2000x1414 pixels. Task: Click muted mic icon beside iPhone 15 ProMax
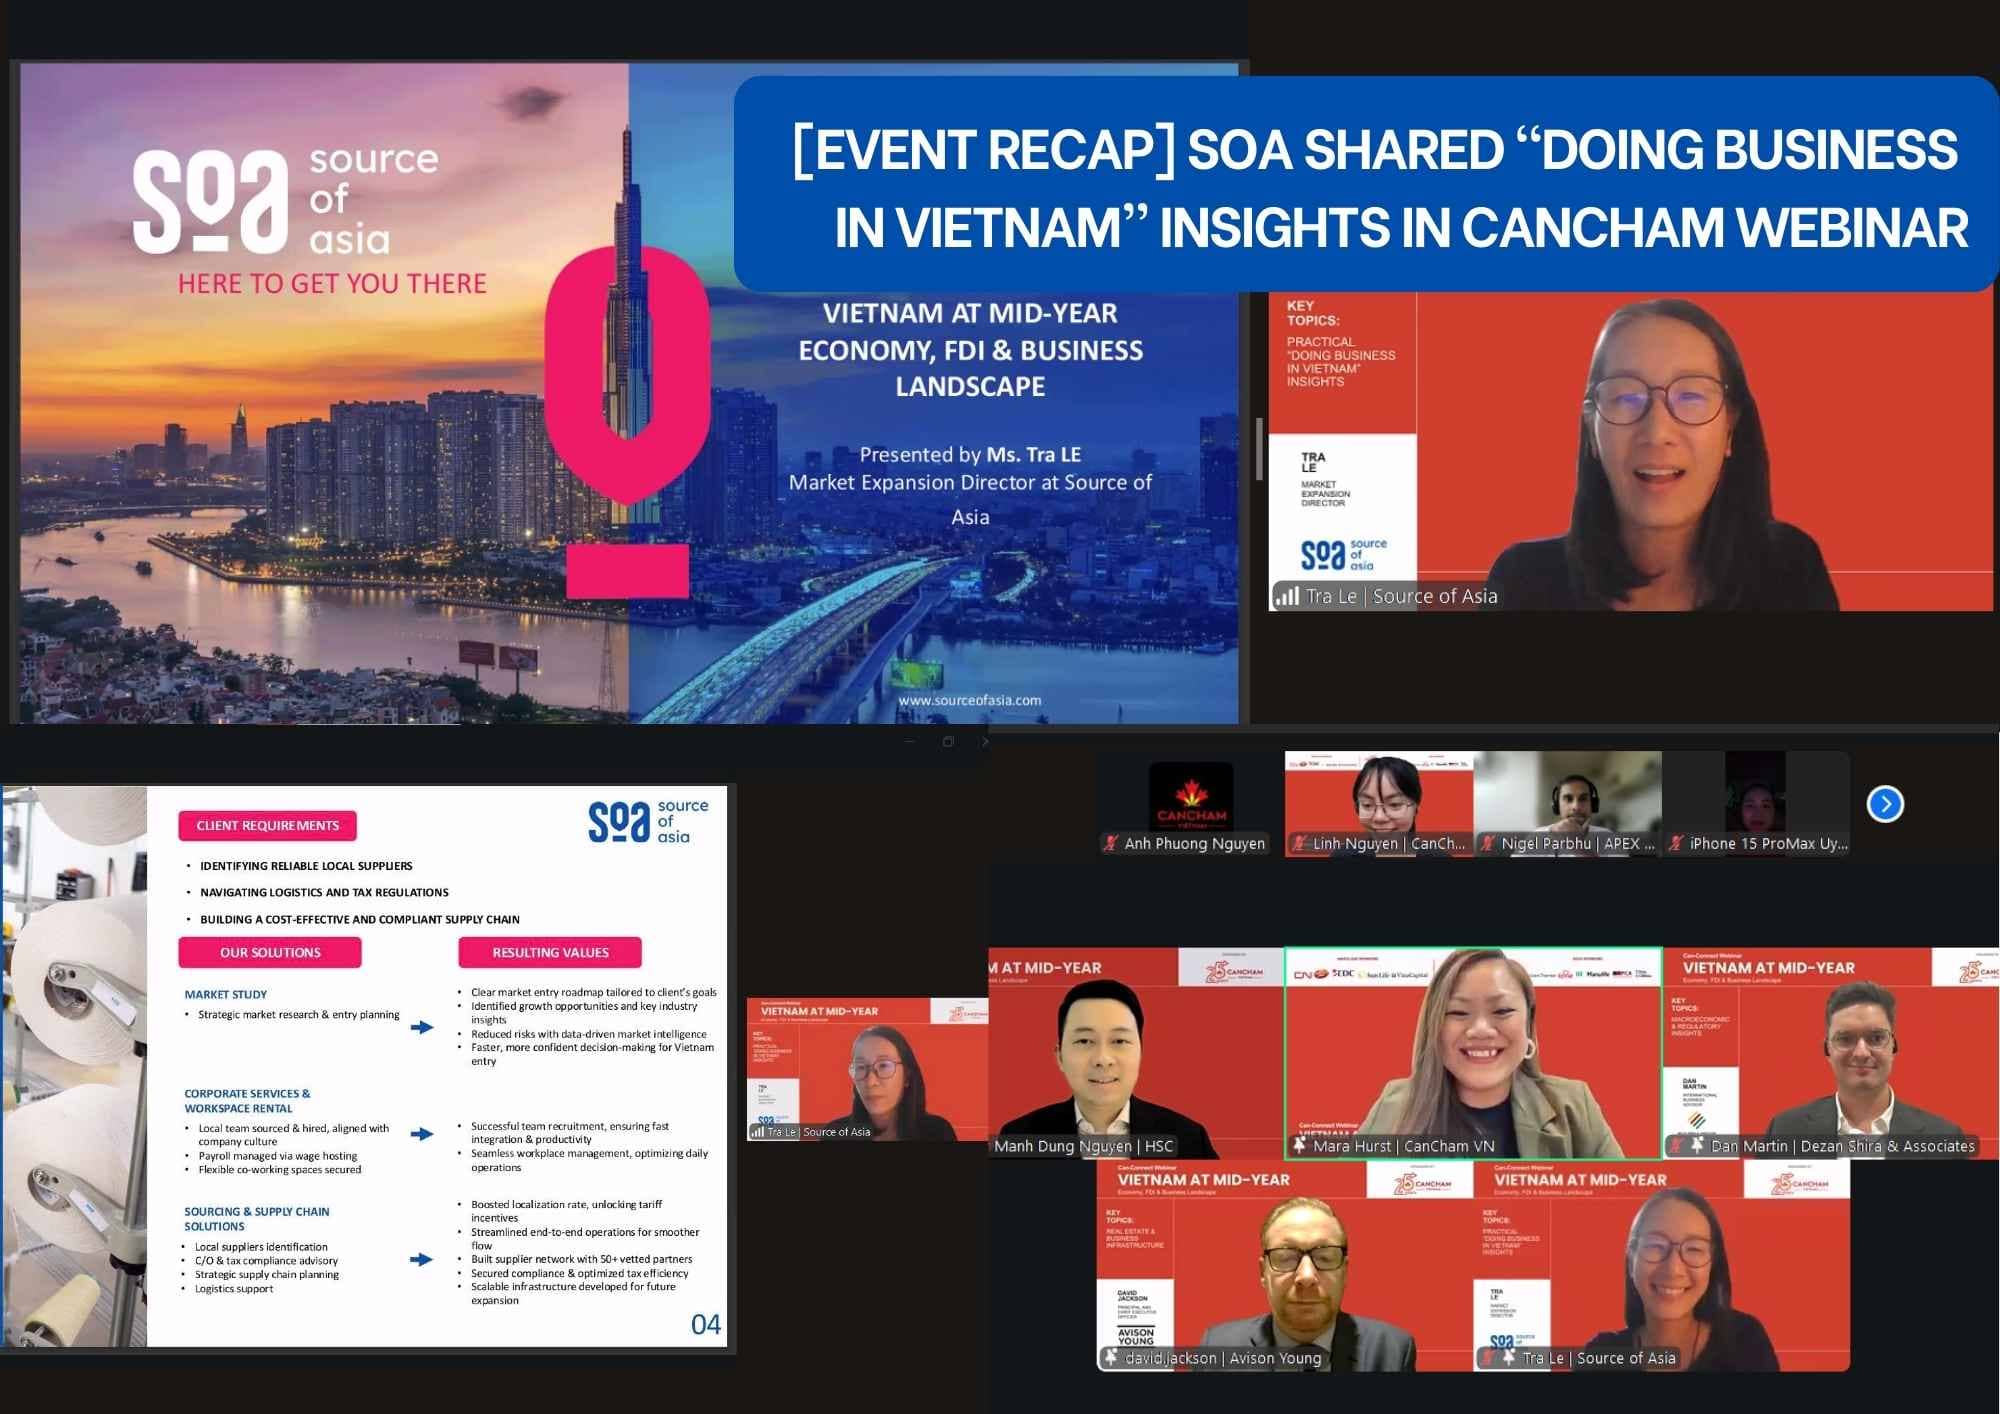click(1676, 843)
